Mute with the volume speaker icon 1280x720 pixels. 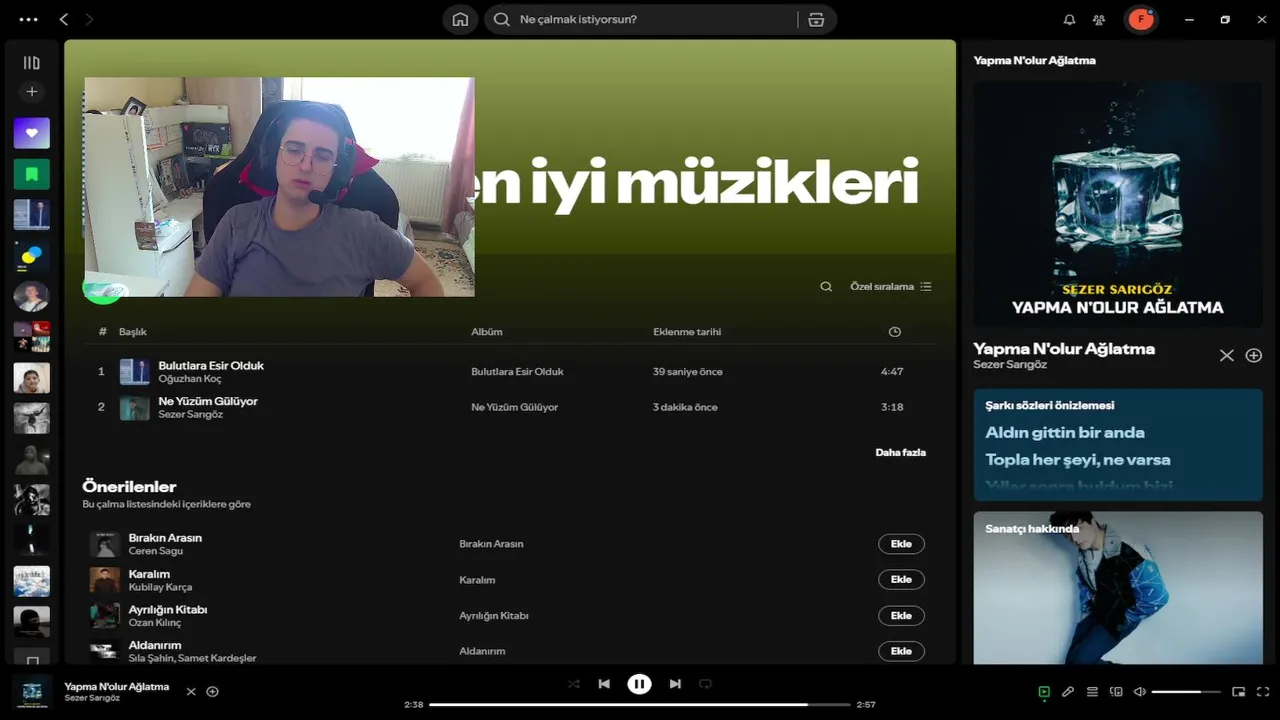[1139, 691]
